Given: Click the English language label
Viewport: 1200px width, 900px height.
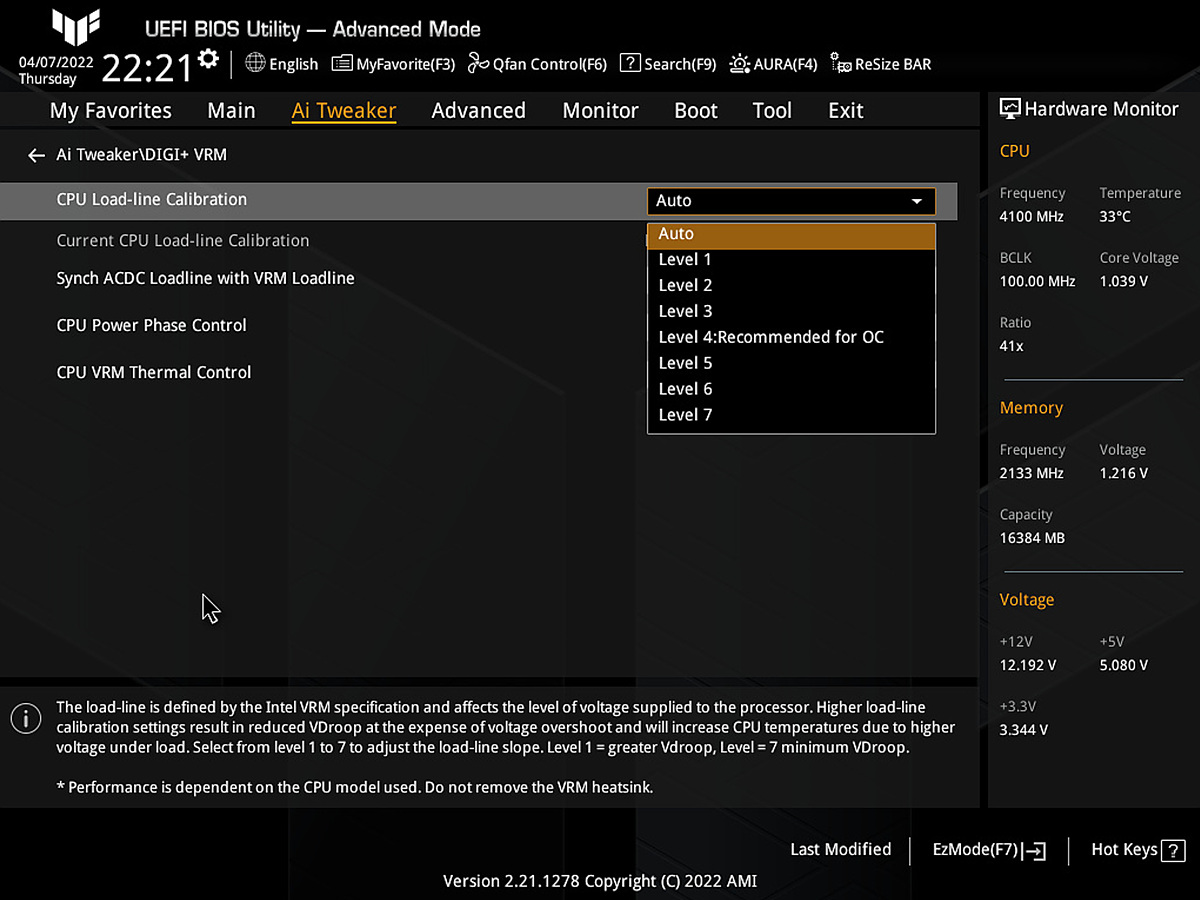Looking at the screenshot, I should point(294,64).
